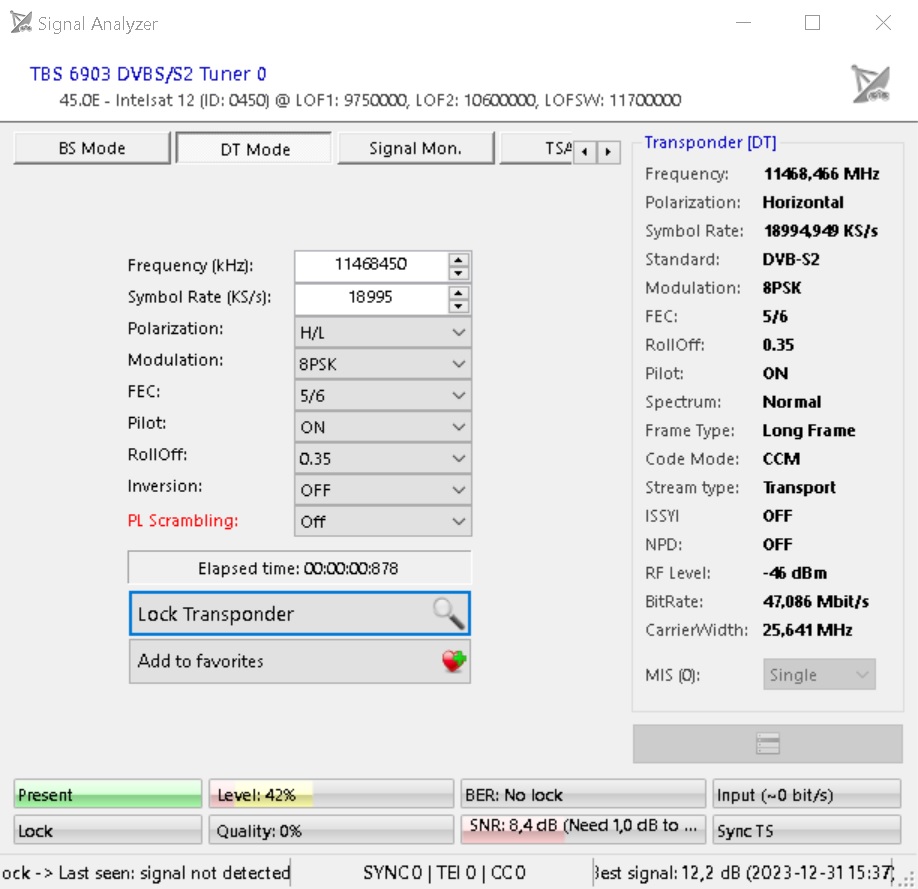Click the Last seen: signal not detected text
Image resolution: width=918 pixels, height=889 pixels.
click(174, 873)
